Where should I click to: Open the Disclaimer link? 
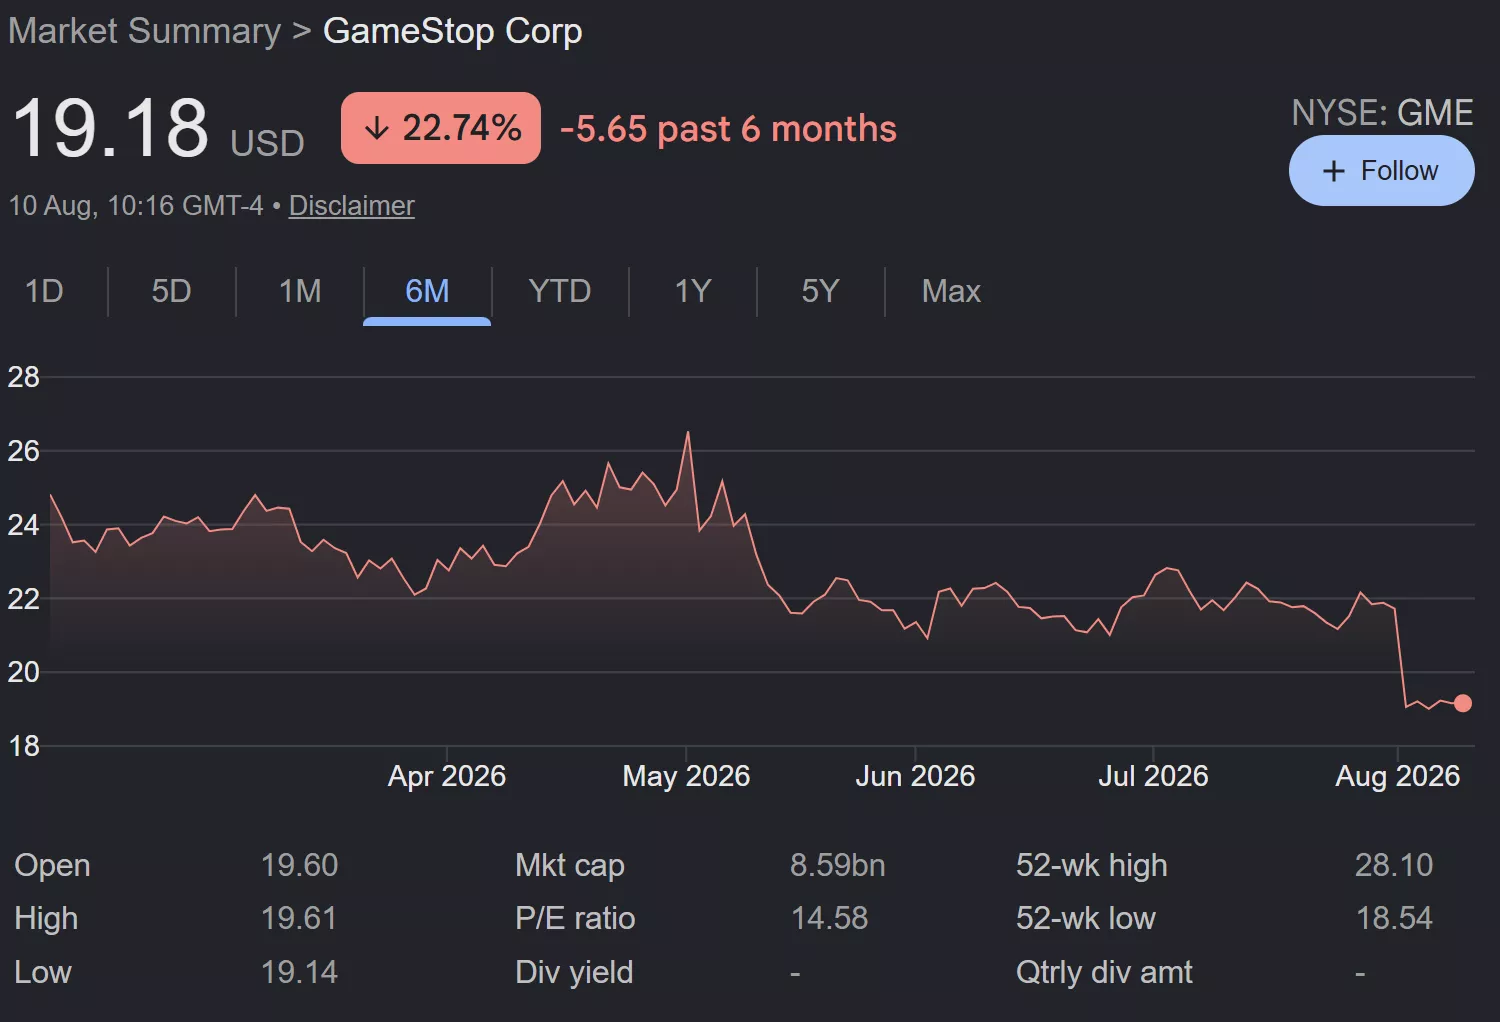pyautogui.click(x=351, y=206)
